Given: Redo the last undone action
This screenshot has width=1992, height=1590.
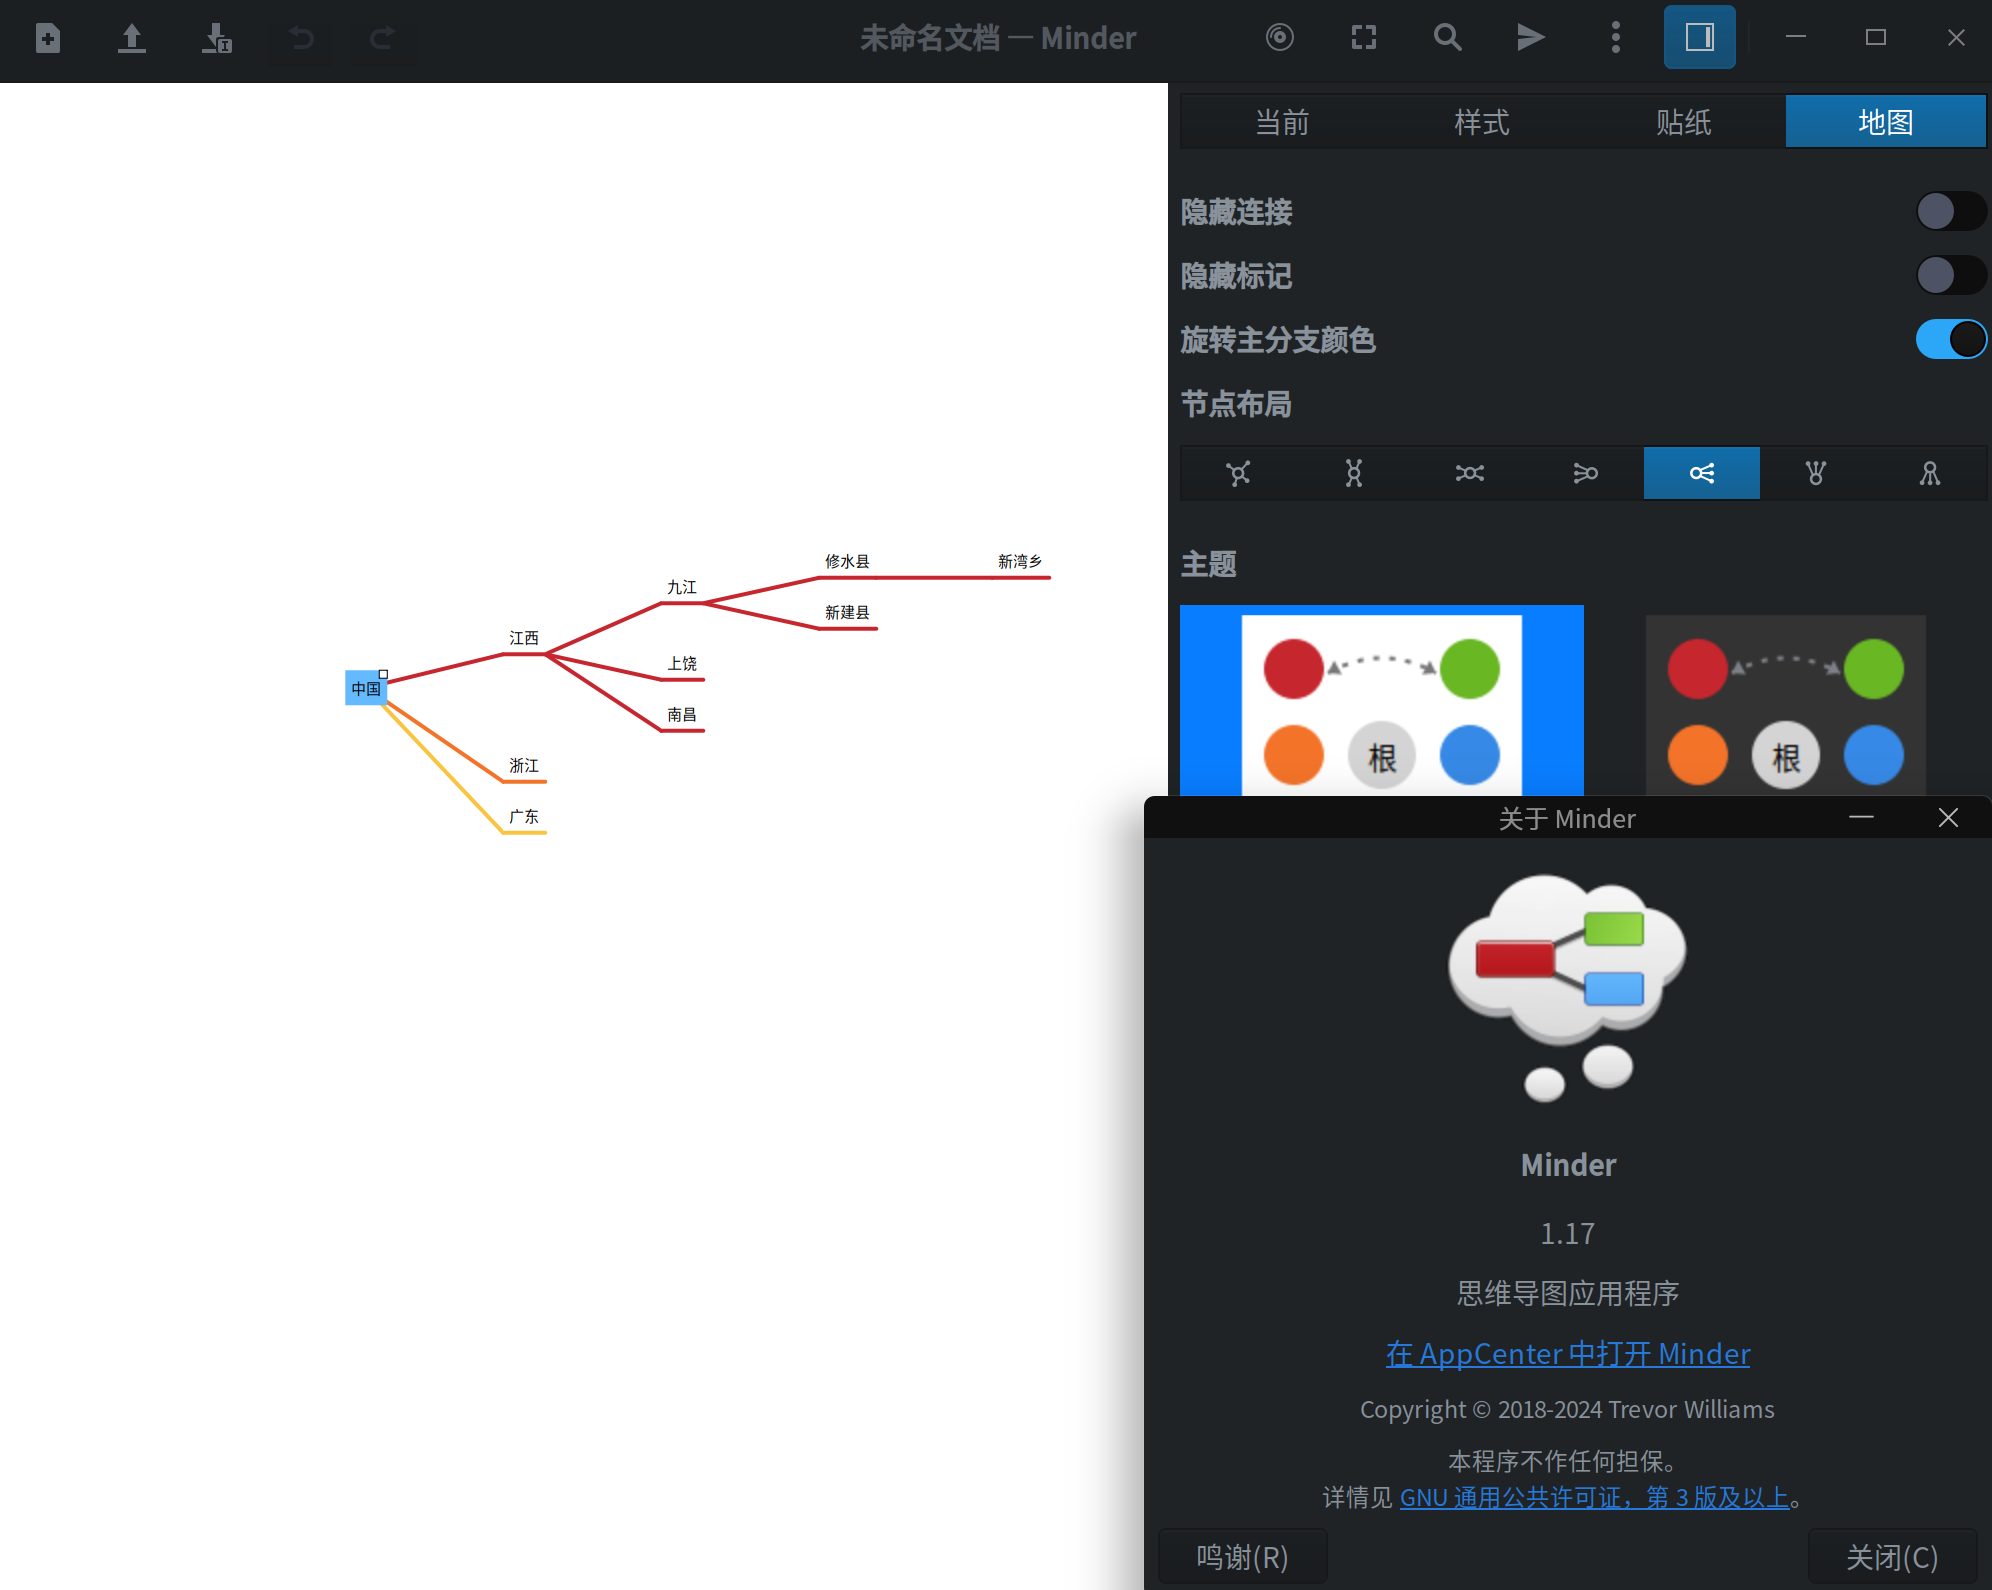Looking at the screenshot, I should [x=382, y=38].
